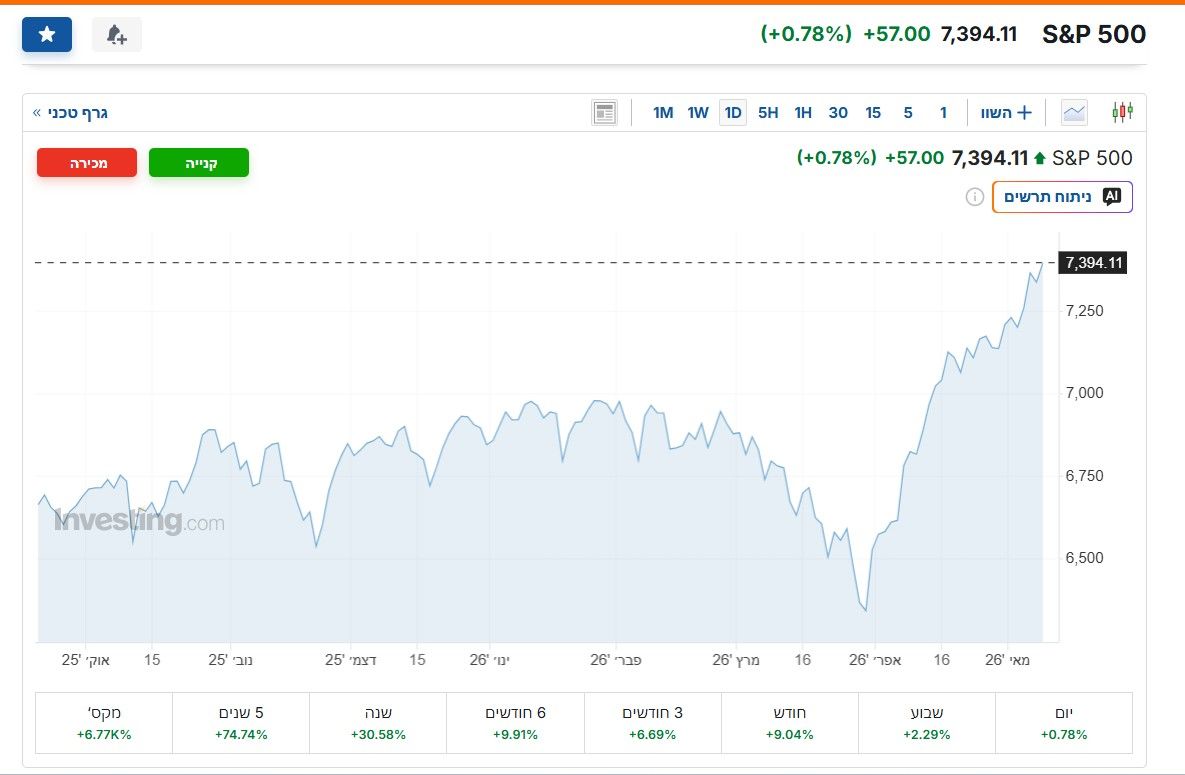Select the 1D interval
1185x775 pixels.
[732, 113]
